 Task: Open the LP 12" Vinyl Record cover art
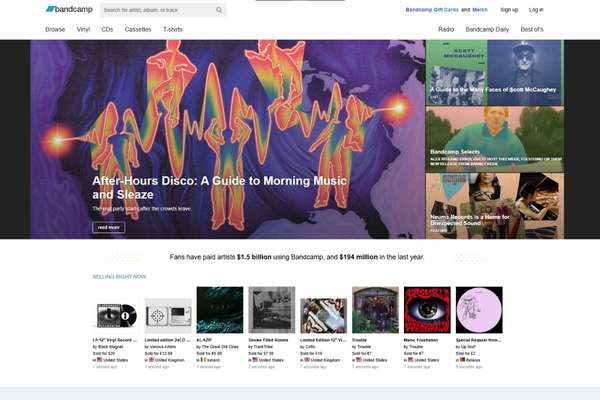(116, 315)
